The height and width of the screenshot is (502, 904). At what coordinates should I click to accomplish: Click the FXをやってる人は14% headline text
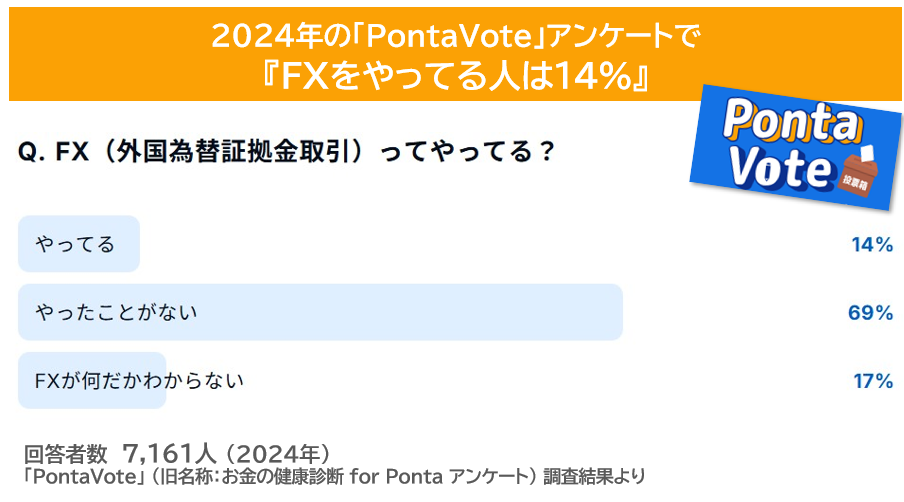455,76
